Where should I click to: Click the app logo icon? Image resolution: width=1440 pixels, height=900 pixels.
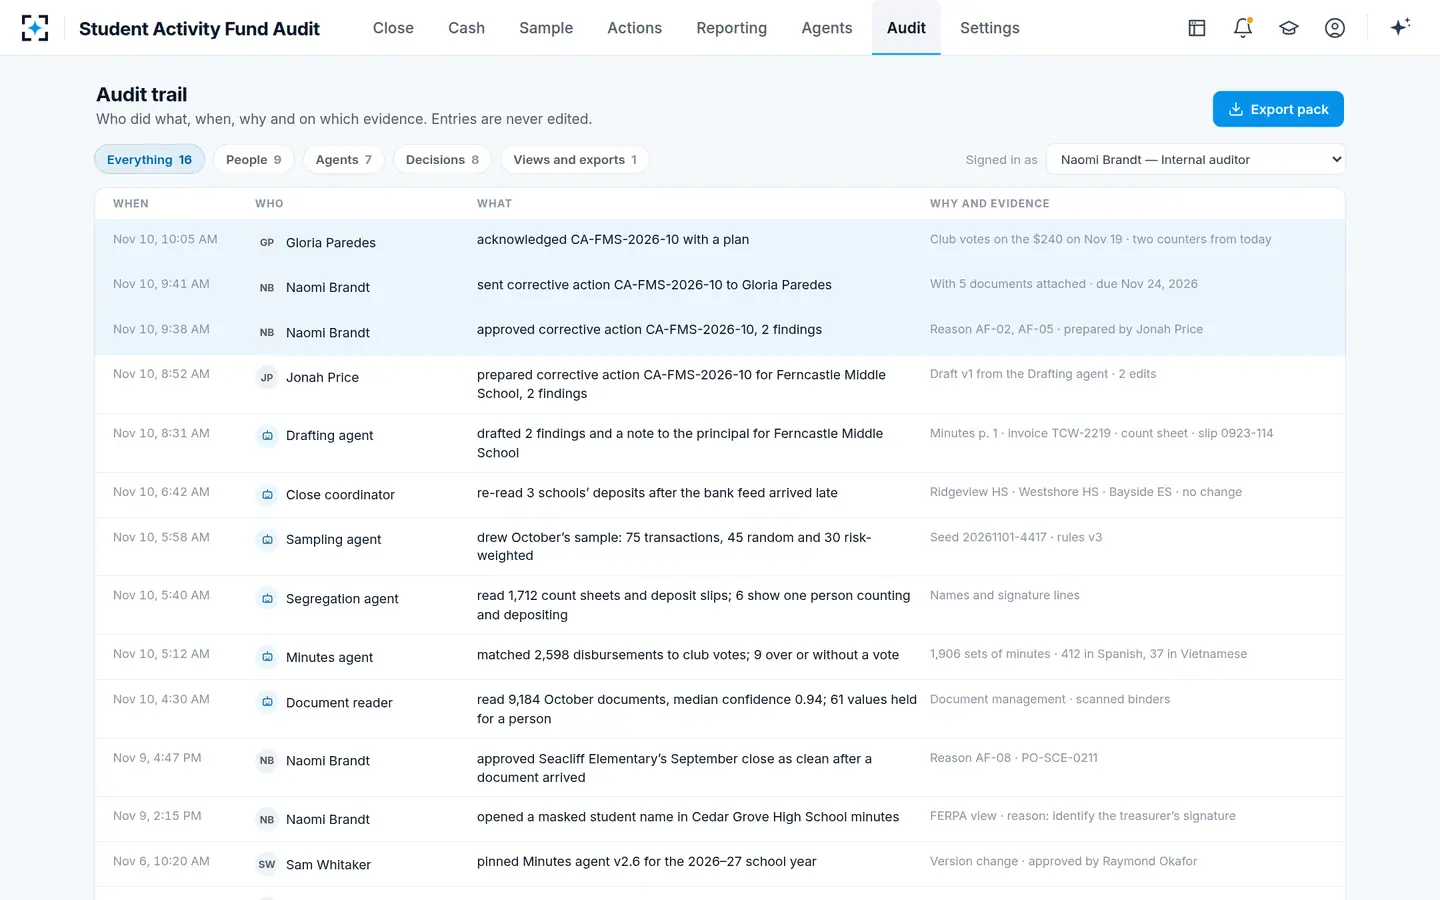coord(35,28)
